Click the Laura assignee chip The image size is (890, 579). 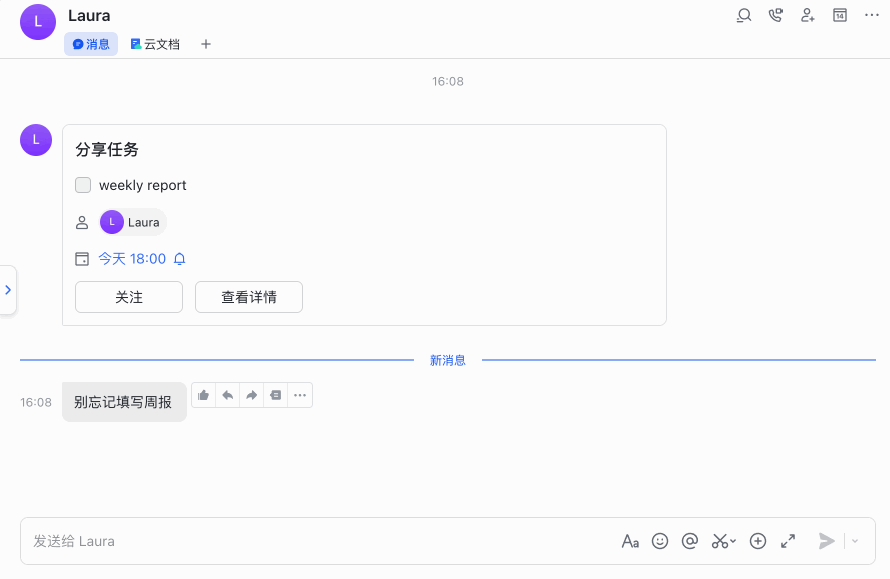click(133, 222)
